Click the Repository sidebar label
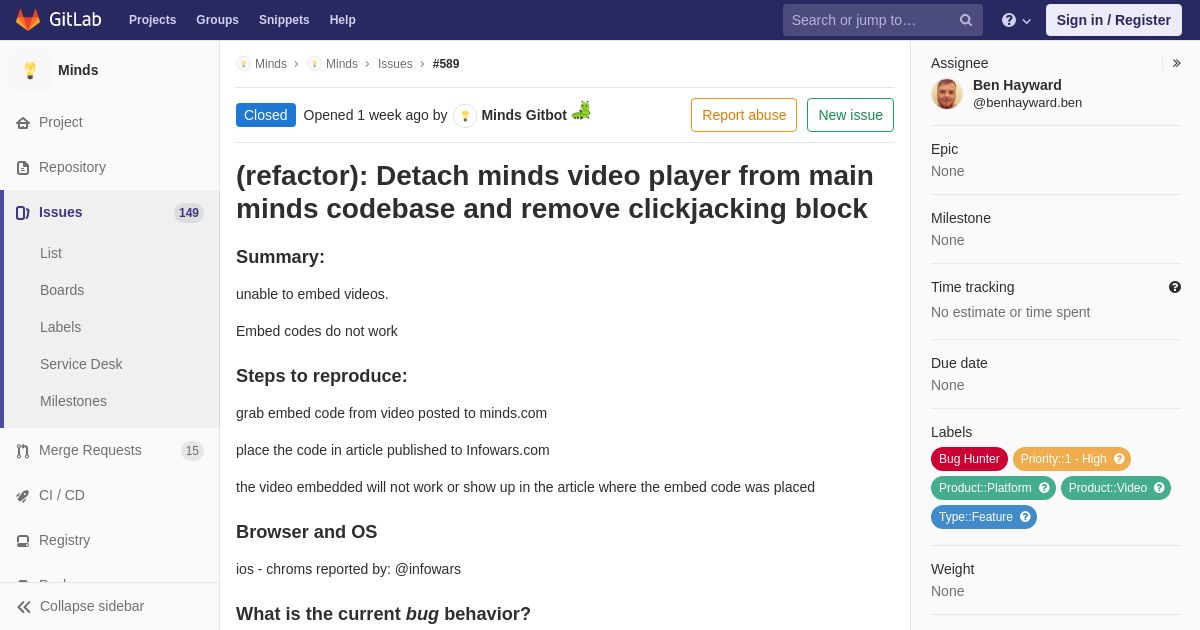 (x=72, y=167)
